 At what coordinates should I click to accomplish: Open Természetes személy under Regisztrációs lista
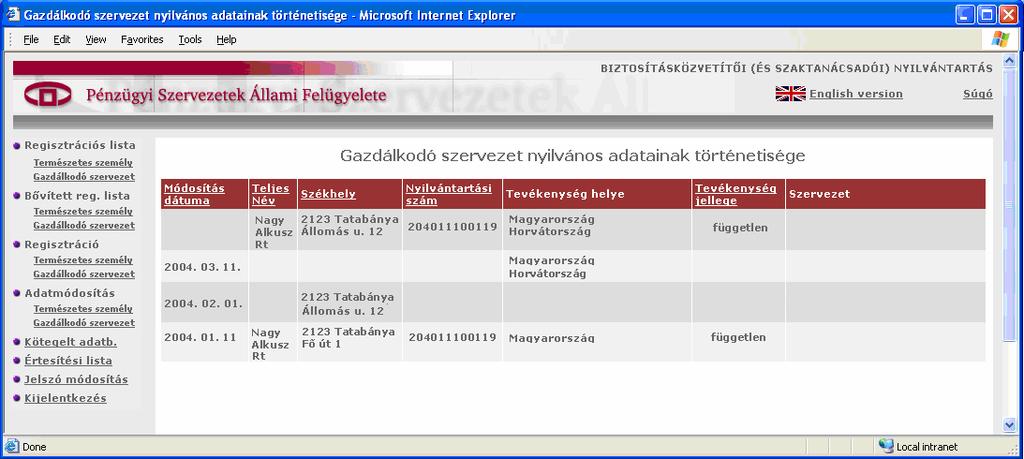tap(83, 163)
